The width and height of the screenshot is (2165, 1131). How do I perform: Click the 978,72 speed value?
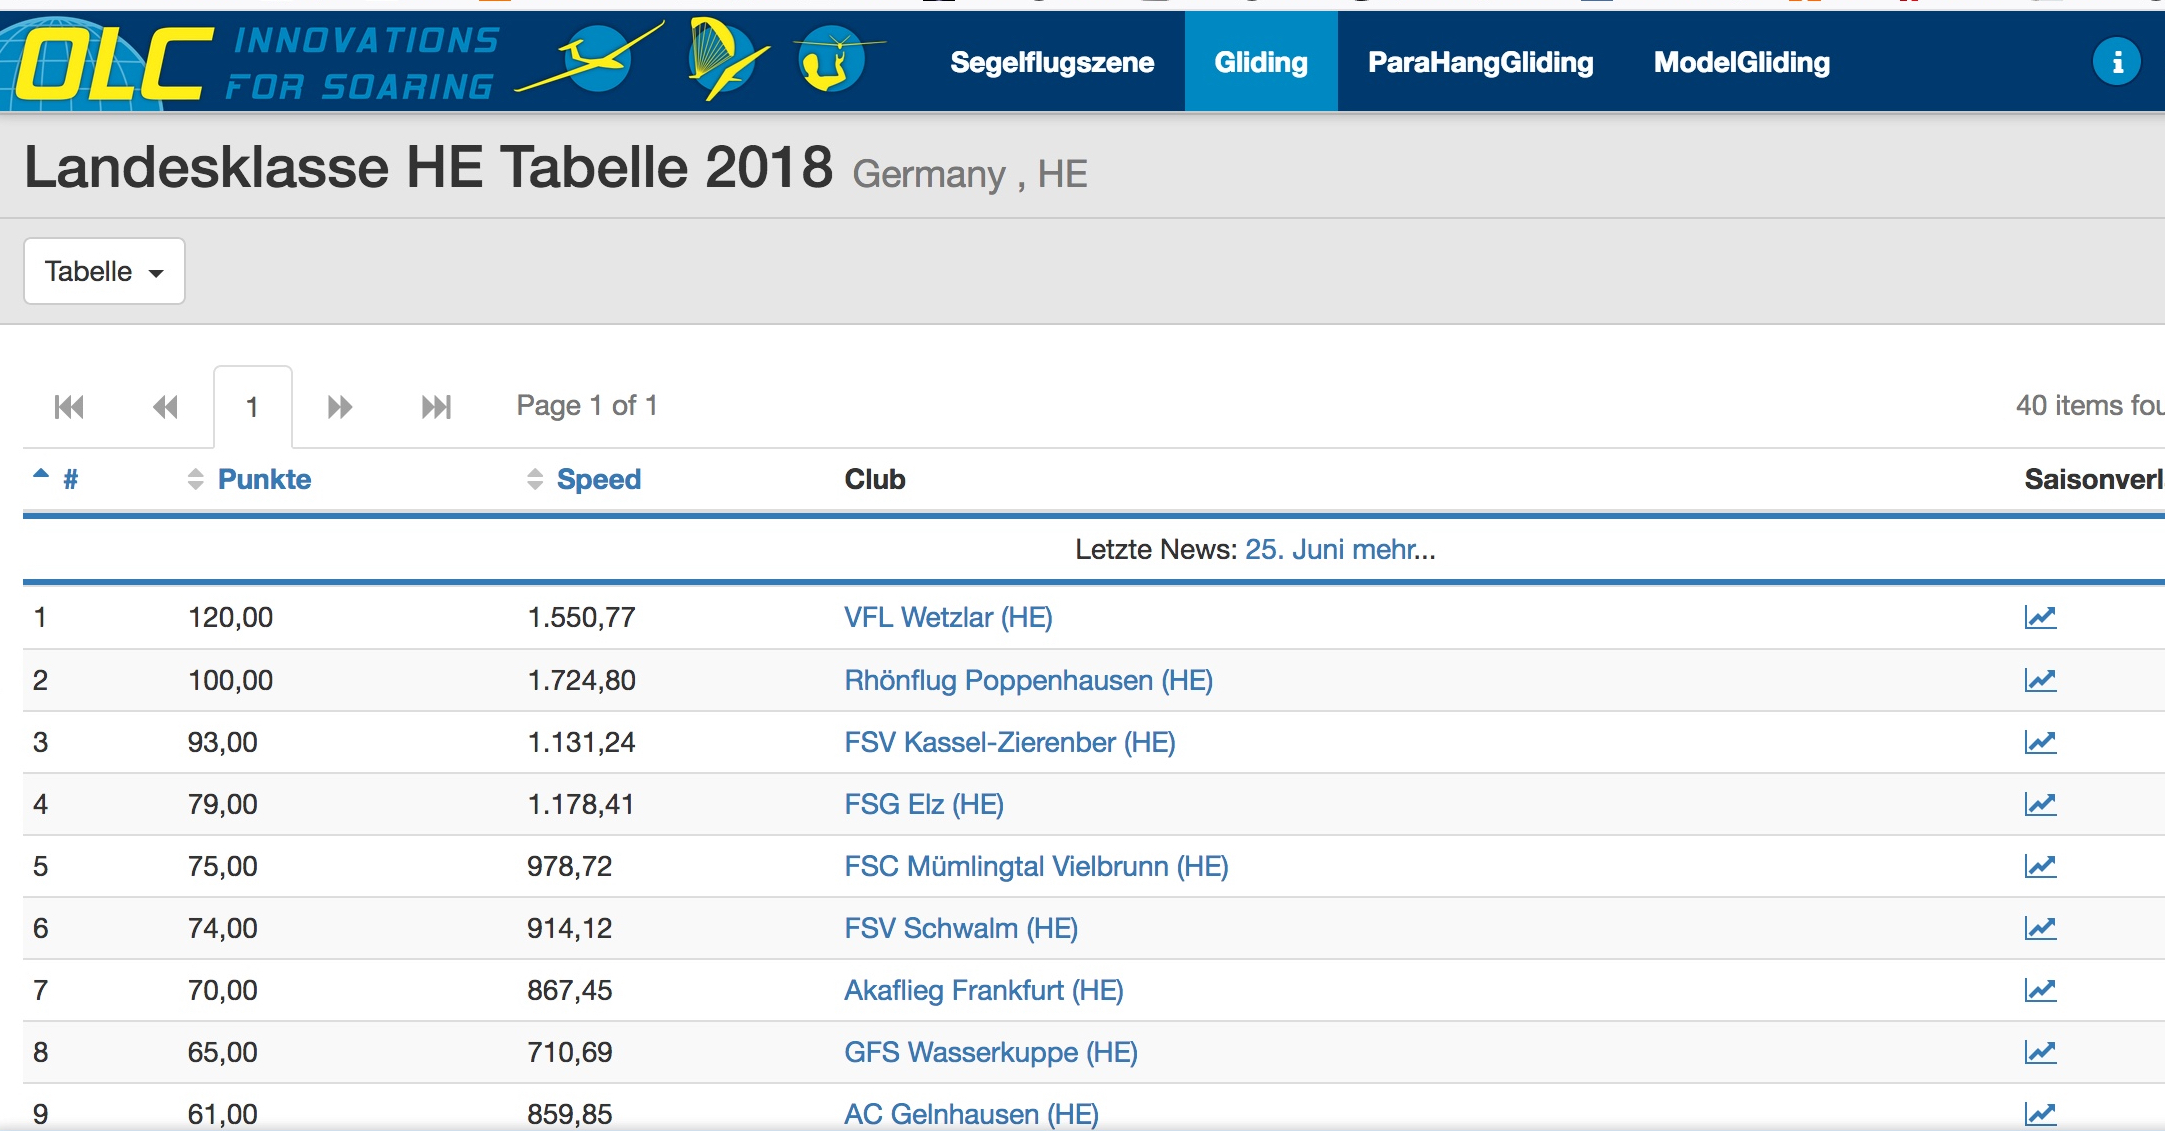(x=570, y=866)
